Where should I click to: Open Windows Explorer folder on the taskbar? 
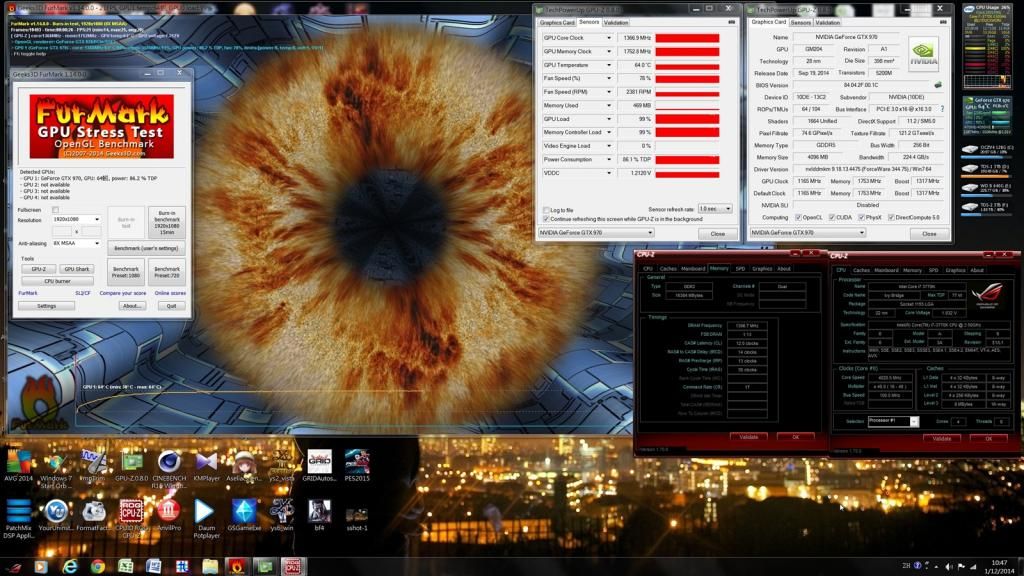[210, 566]
